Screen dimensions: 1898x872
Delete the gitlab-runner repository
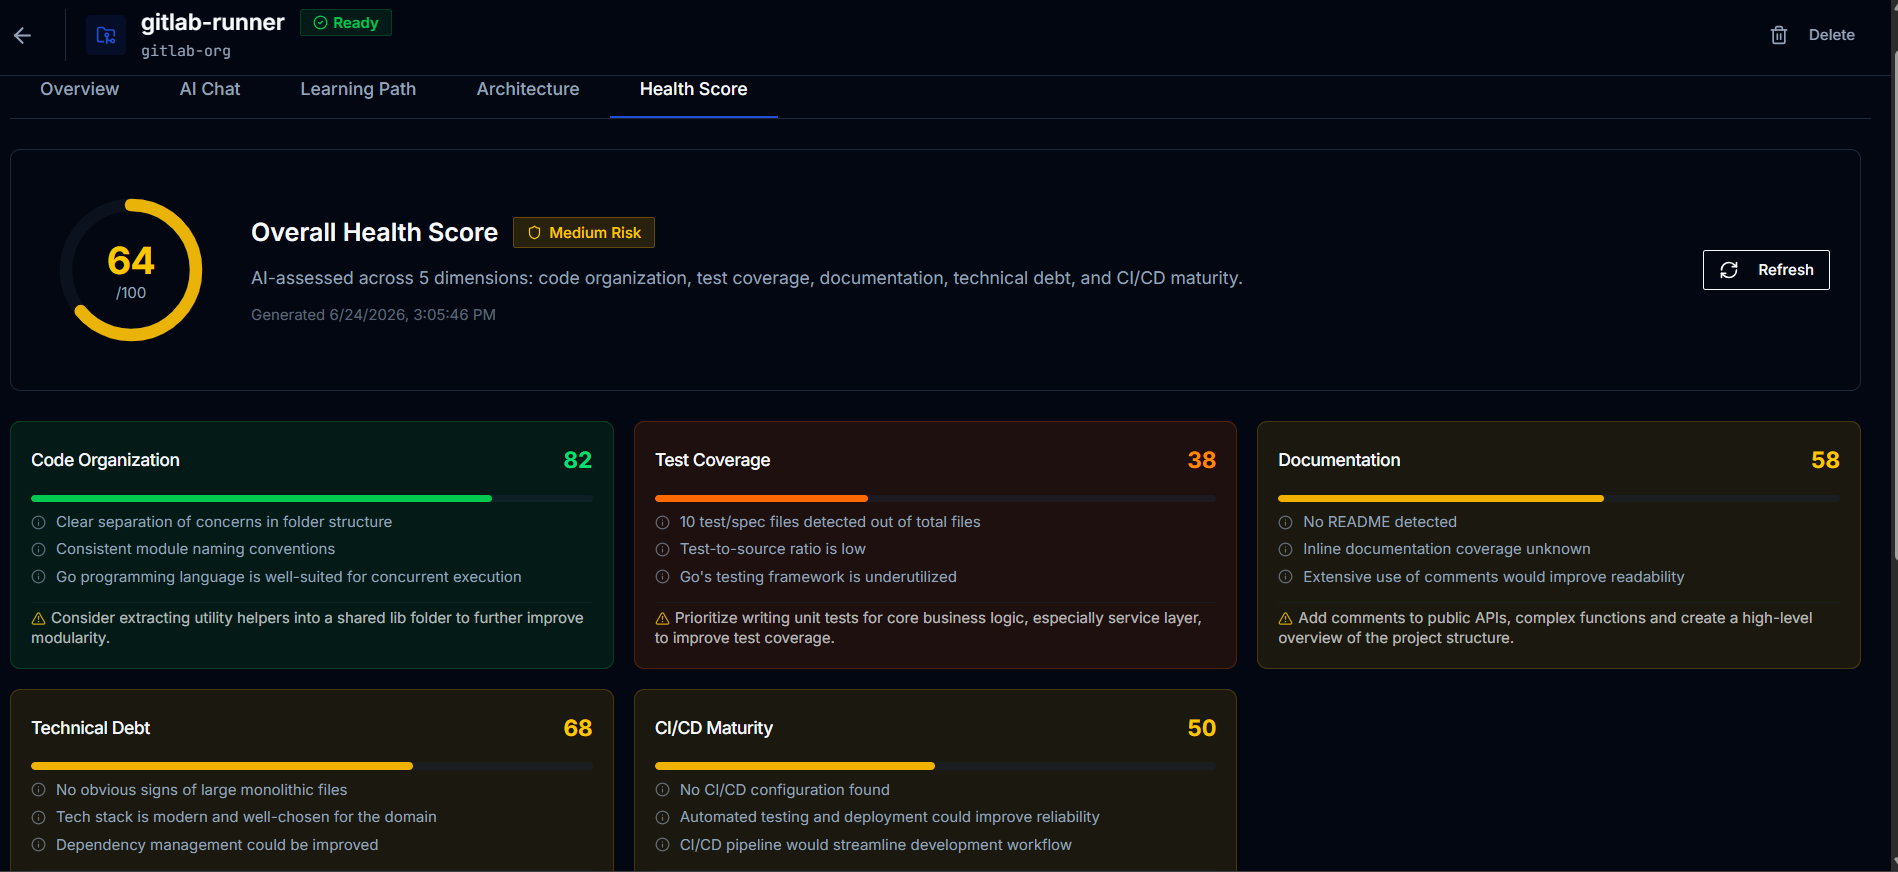[1813, 35]
